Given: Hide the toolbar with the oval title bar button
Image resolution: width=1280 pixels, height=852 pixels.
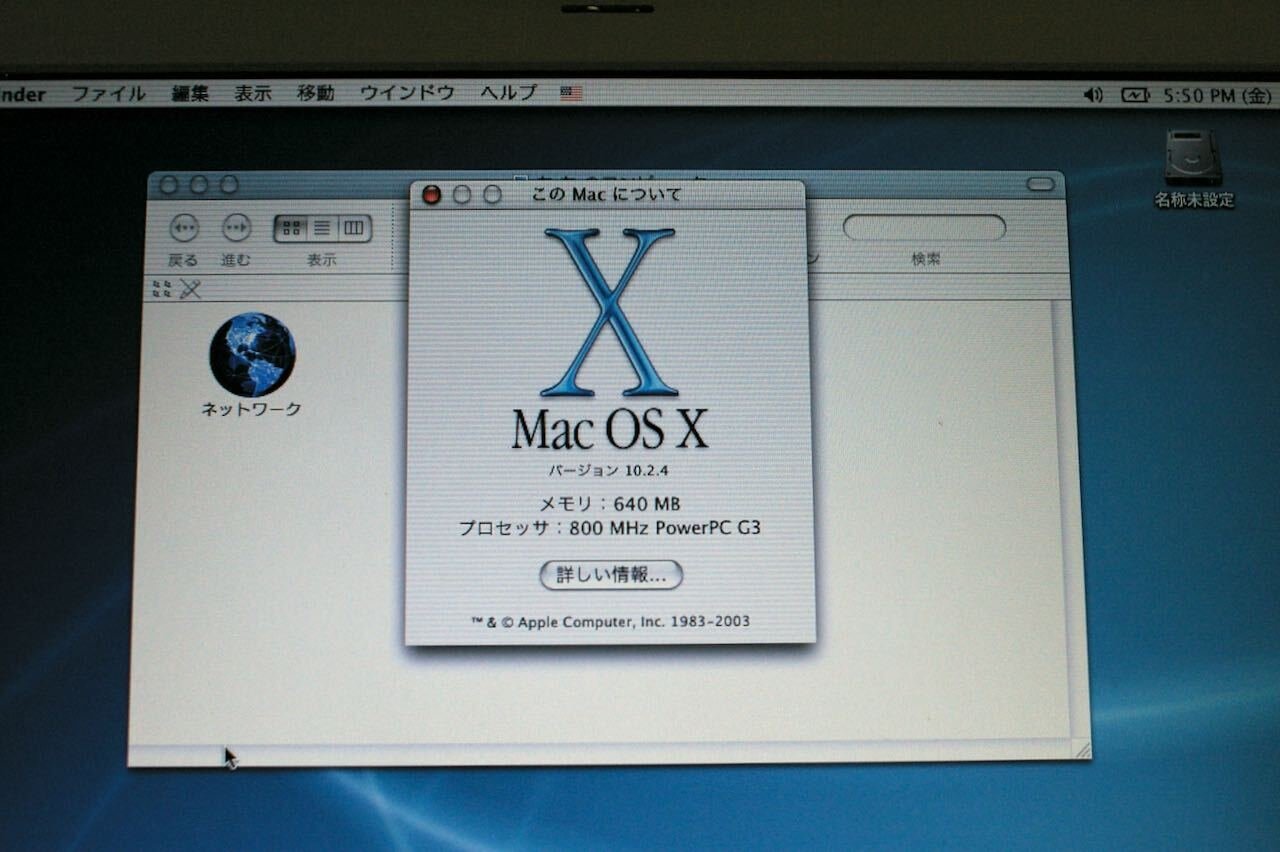Looking at the screenshot, I should coord(1040,184).
